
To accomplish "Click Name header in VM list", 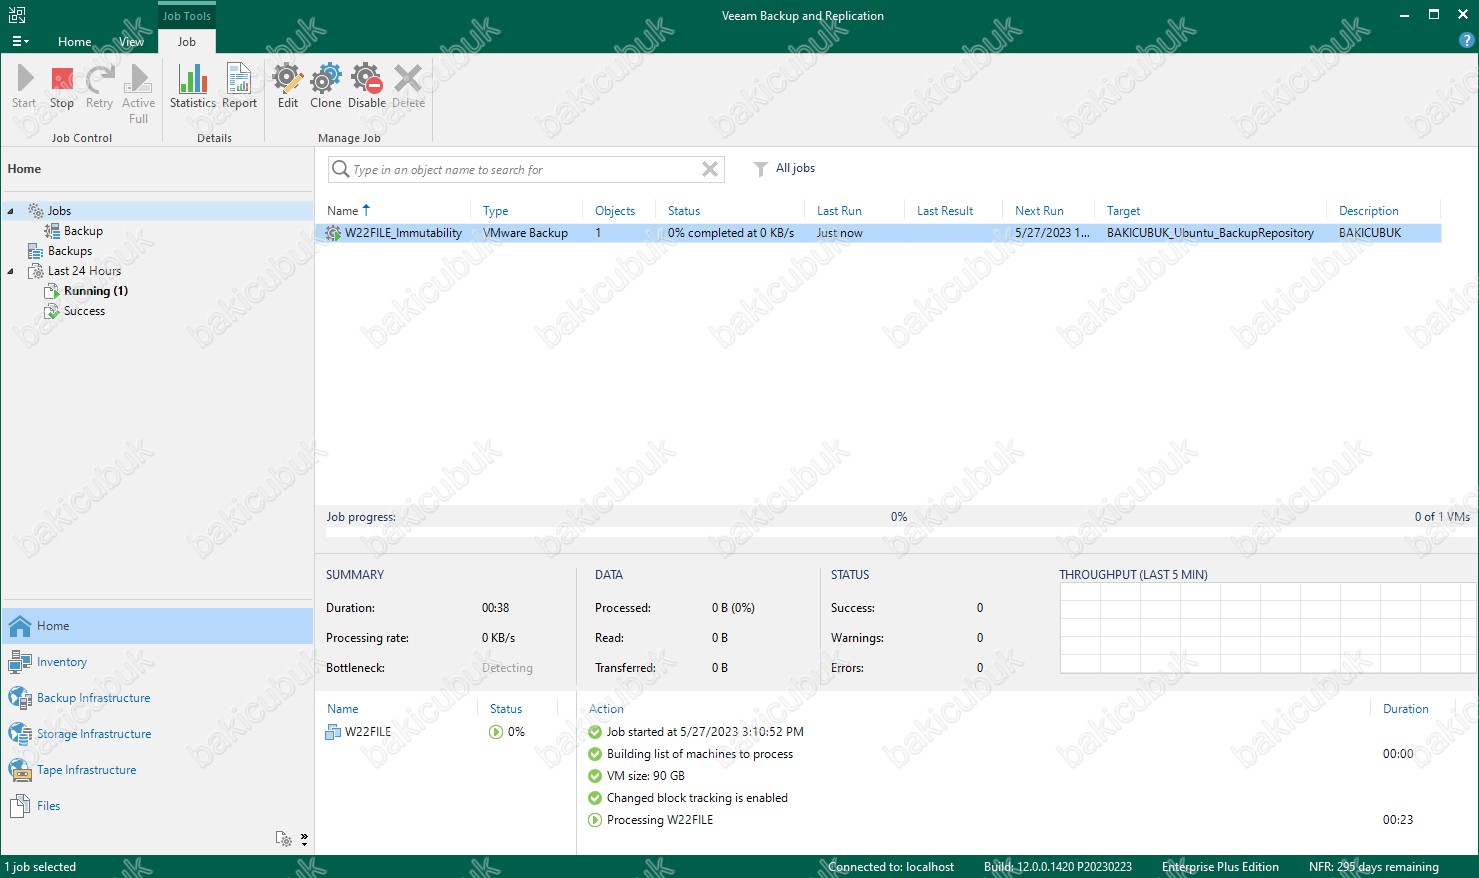I will 343,709.
